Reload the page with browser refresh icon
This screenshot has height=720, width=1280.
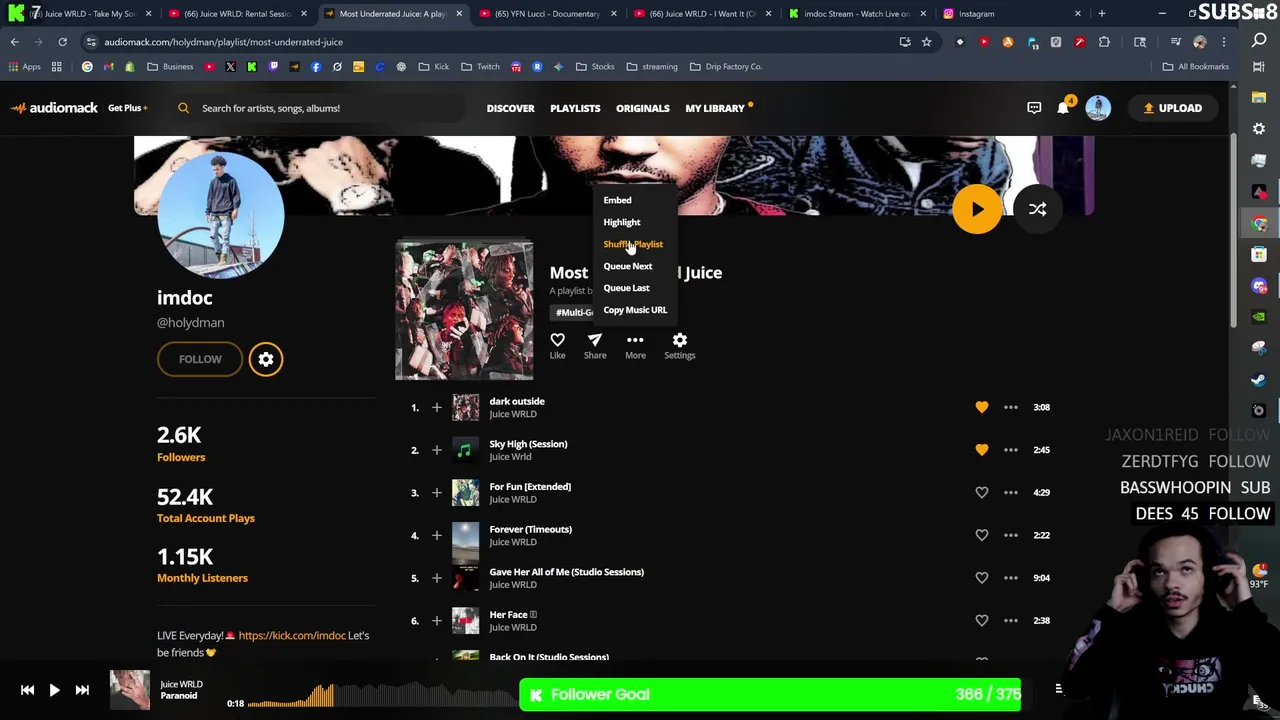click(62, 42)
